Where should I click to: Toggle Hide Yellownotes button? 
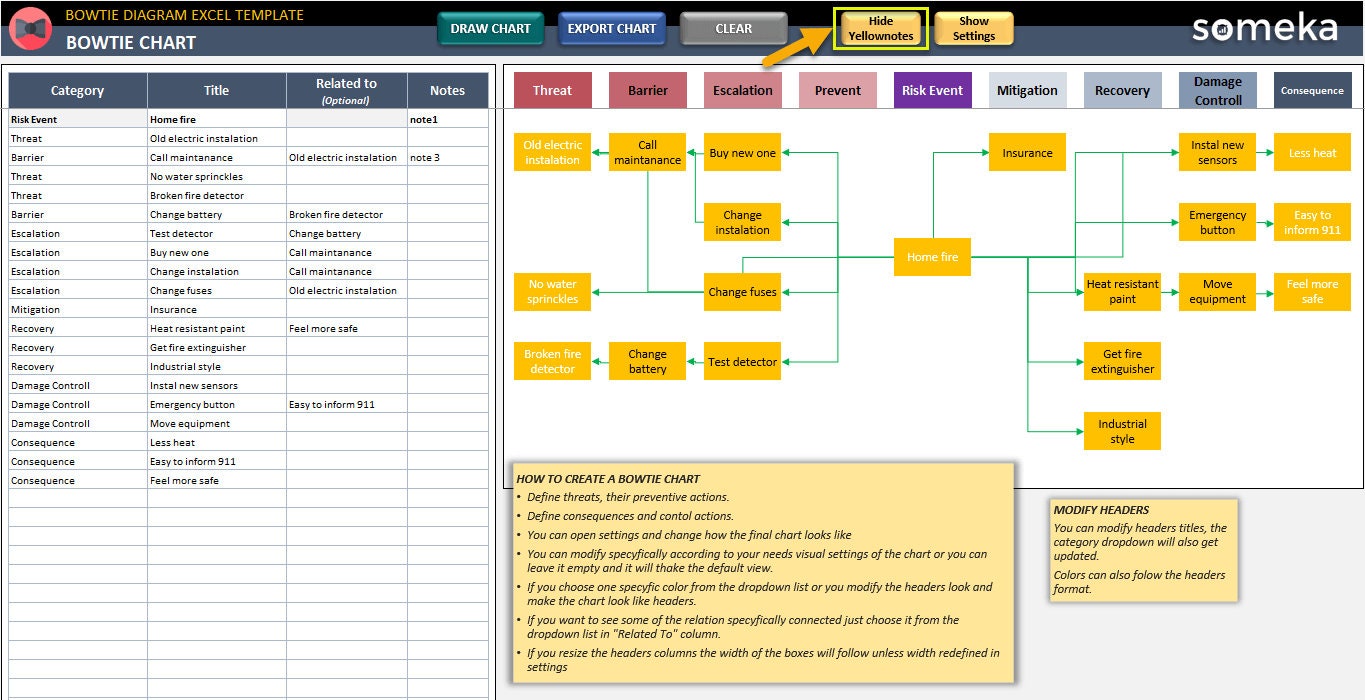(881, 29)
